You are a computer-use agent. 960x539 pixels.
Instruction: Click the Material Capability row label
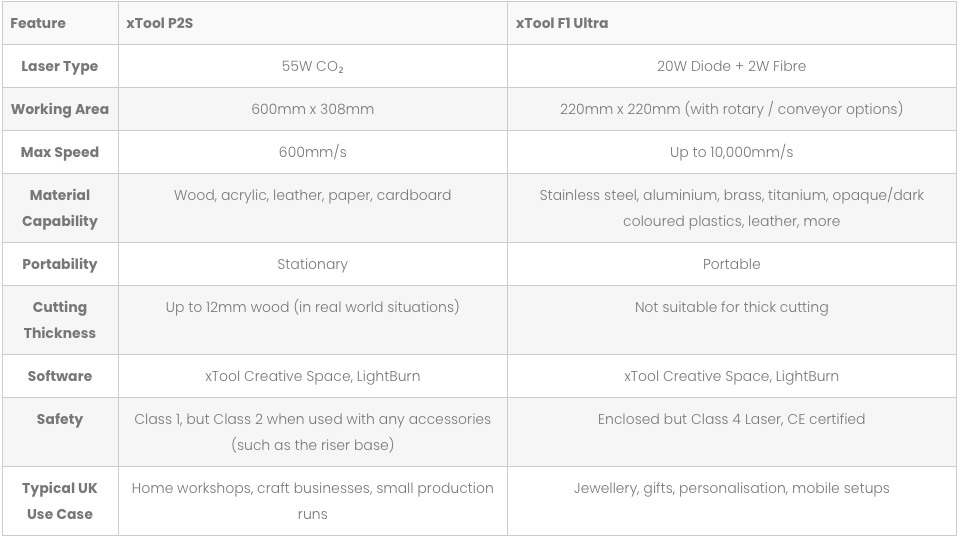click(x=60, y=208)
